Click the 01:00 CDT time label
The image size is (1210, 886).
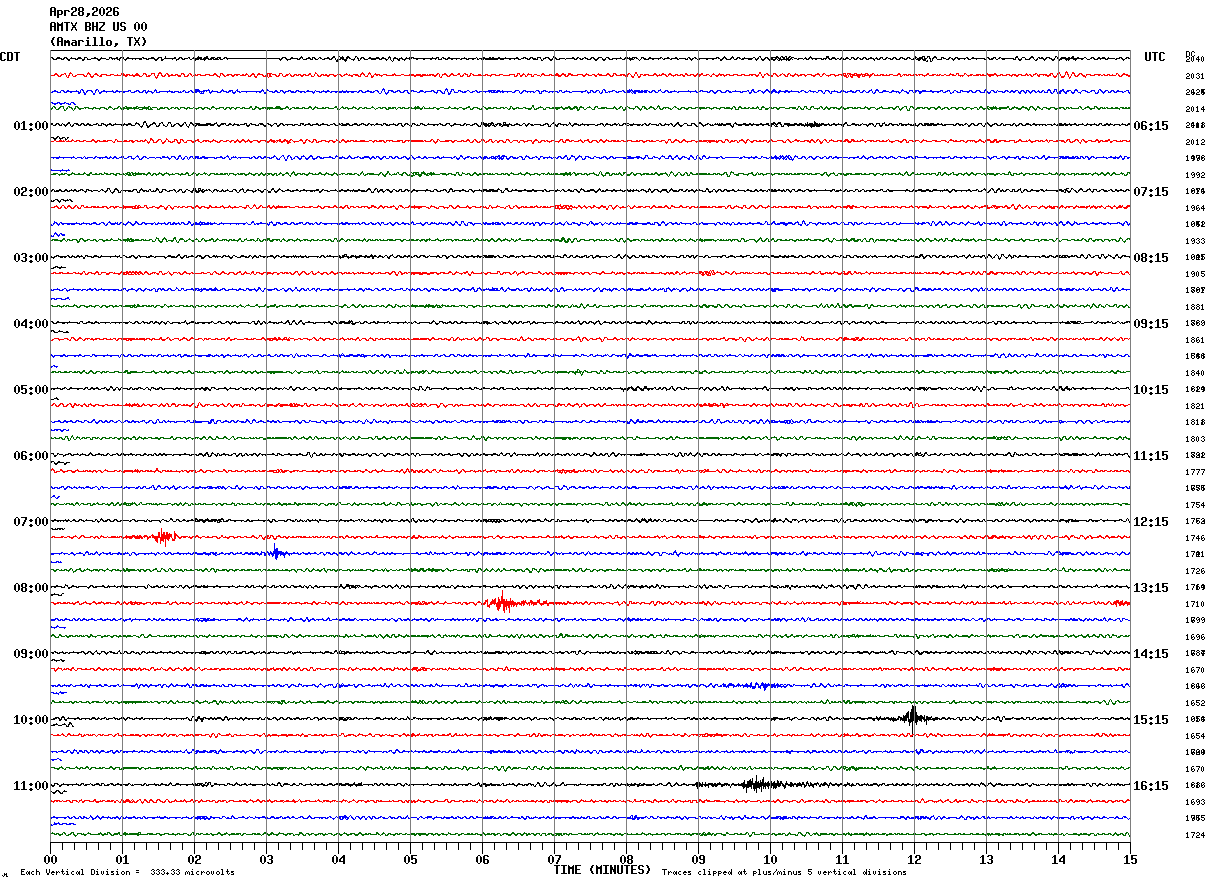tap(31, 126)
